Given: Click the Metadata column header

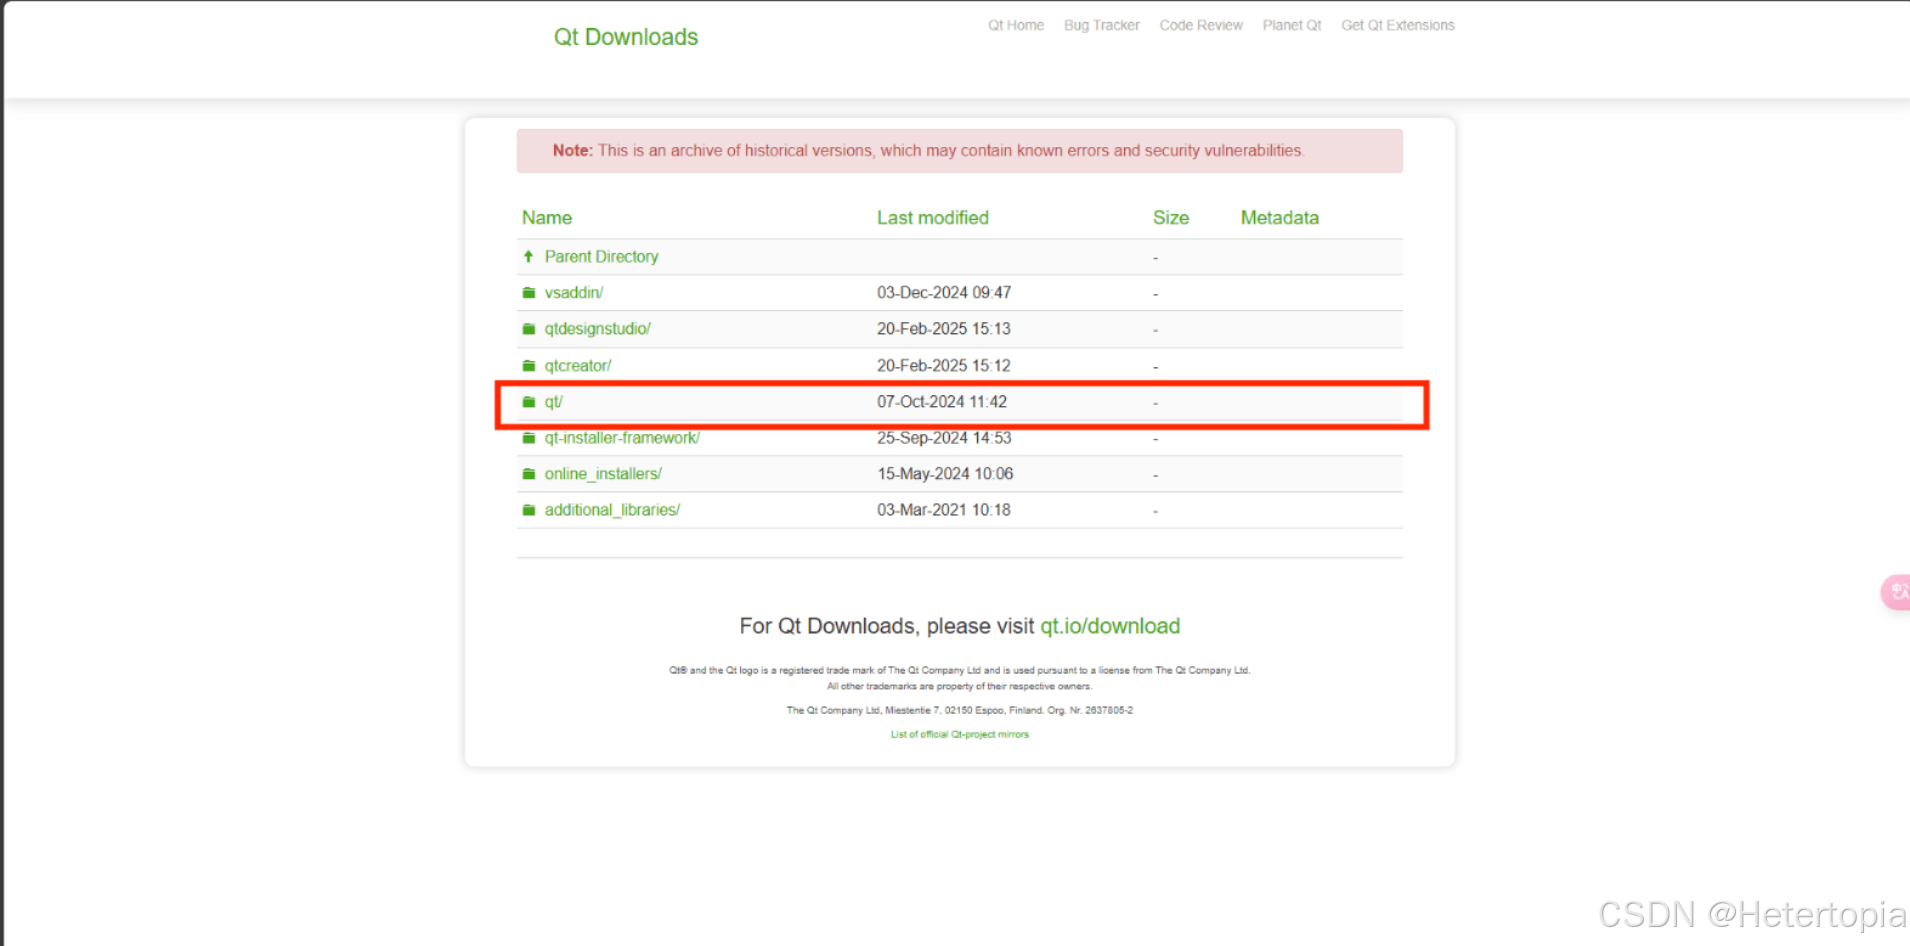Looking at the screenshot, I should pyautogui.click(x=1280, y=218).
